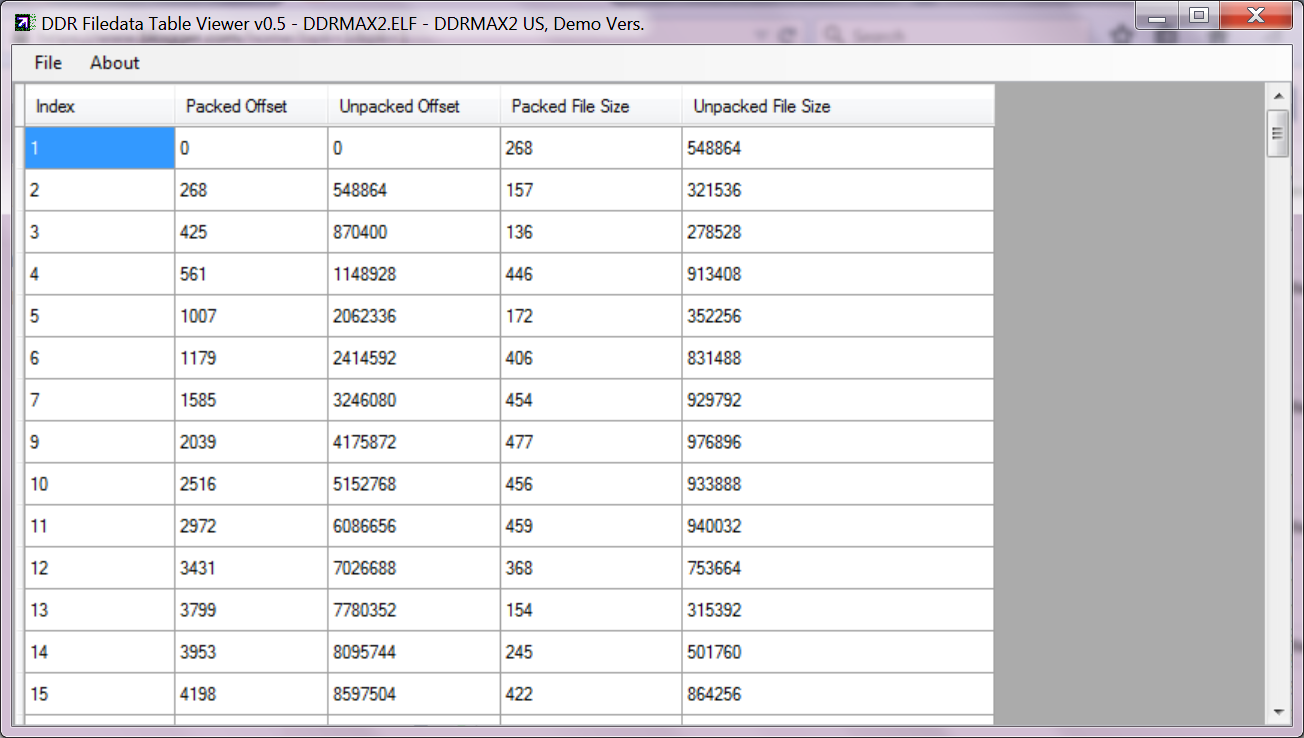
Task: Open the About menu
Action: pyautogui.click(x=115, y=63)
